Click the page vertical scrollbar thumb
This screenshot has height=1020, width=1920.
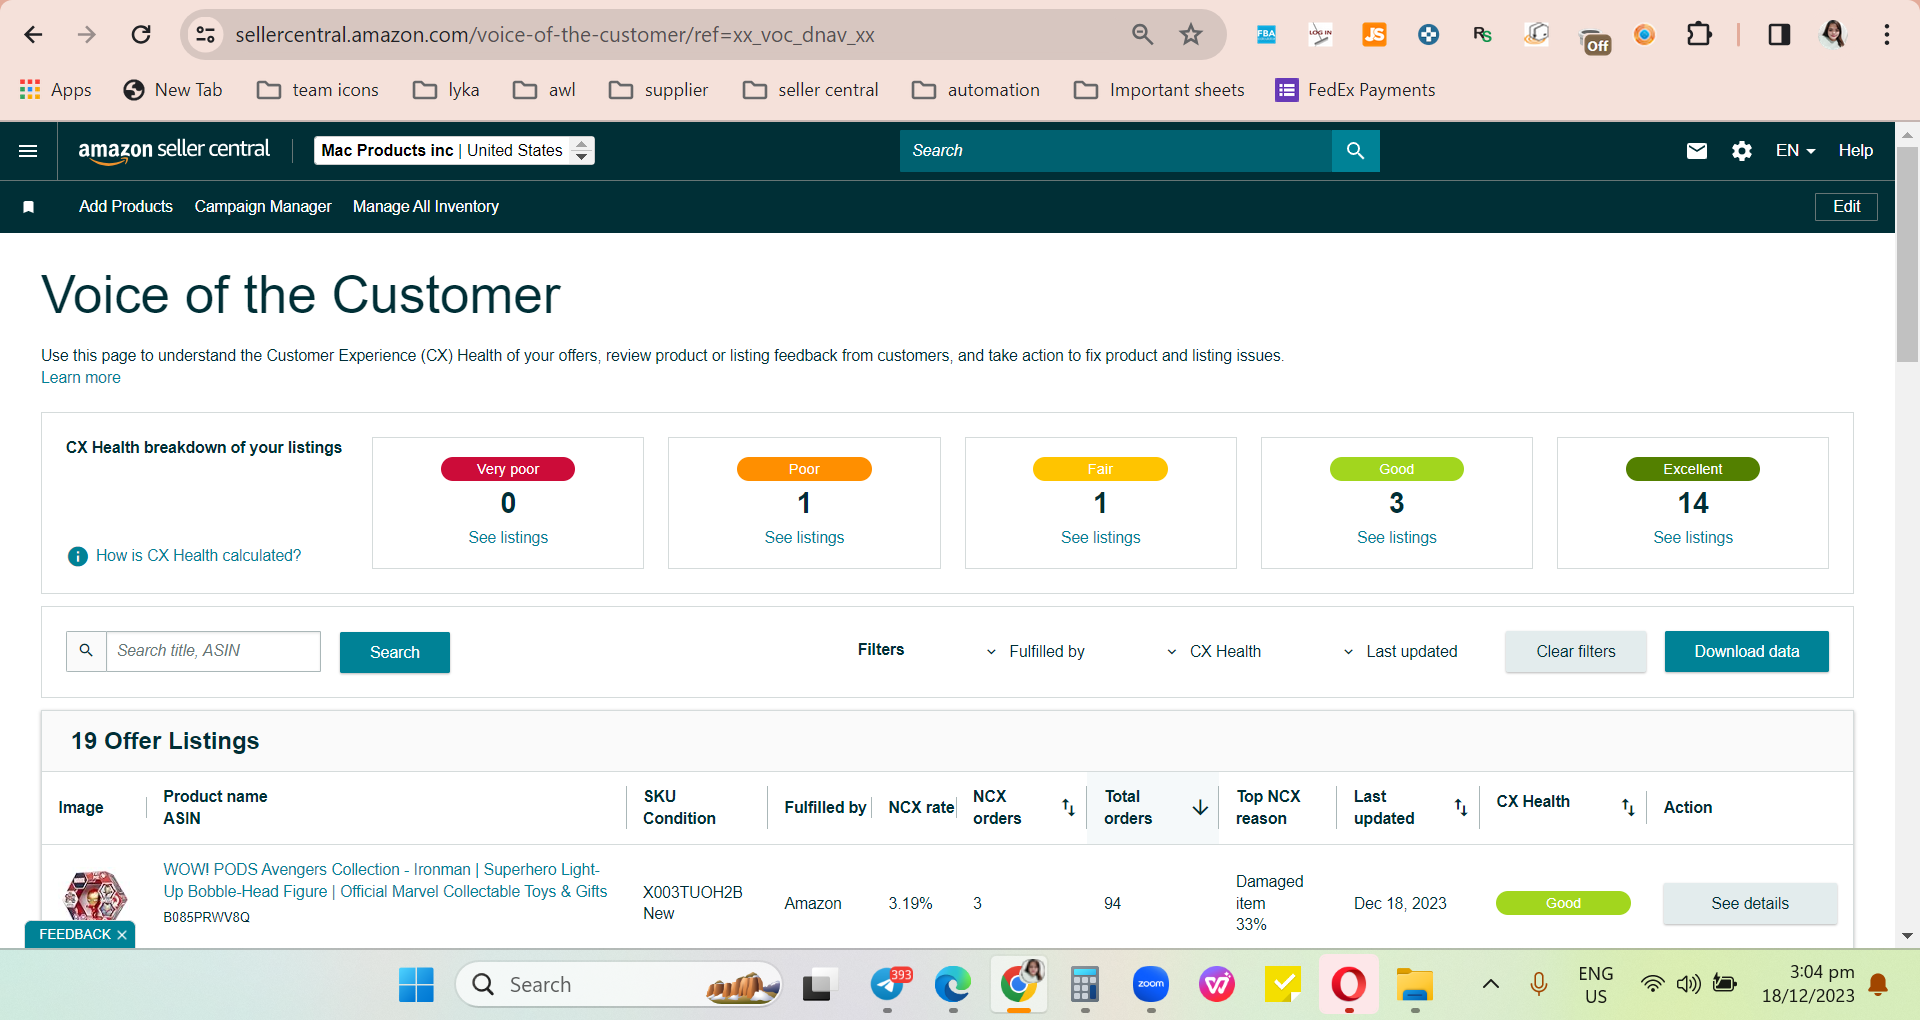click(x=1907, y=253)
